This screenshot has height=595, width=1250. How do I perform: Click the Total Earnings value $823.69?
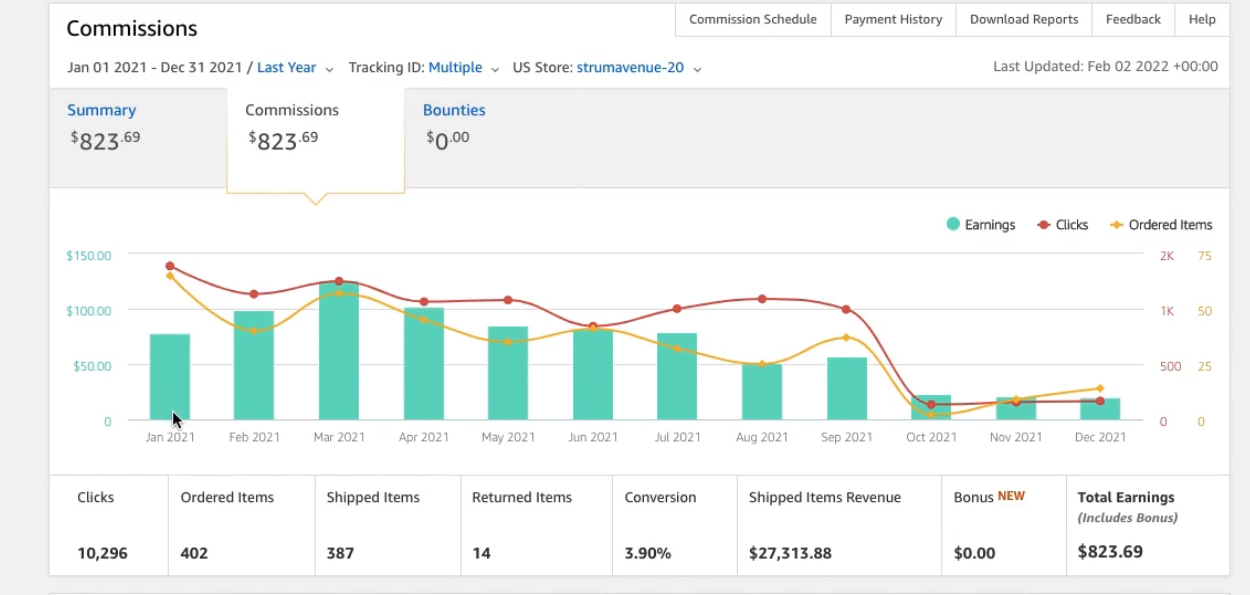point(1110,552)
